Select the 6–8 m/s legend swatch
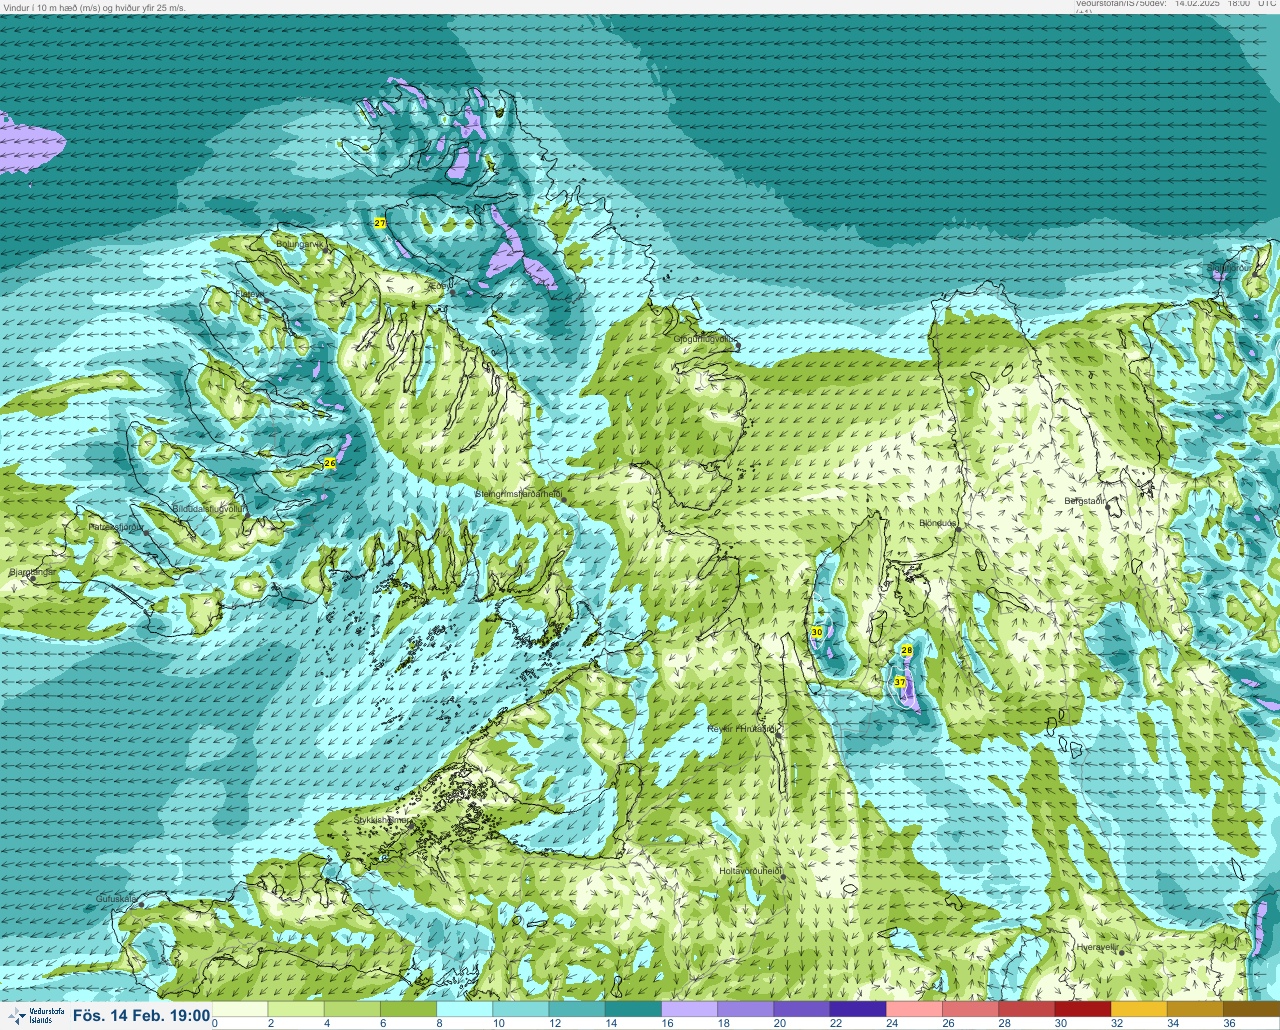 tap(410, 1008)
